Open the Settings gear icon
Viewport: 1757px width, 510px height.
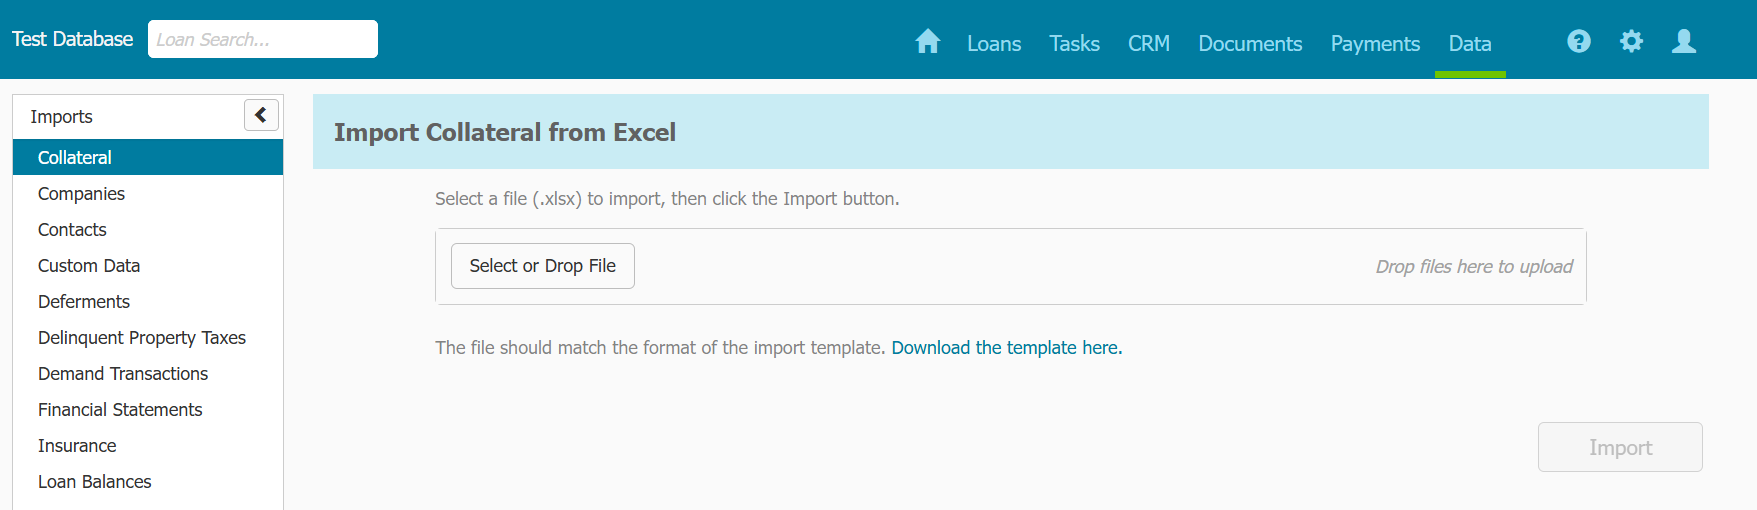(x=1631, y=41)
